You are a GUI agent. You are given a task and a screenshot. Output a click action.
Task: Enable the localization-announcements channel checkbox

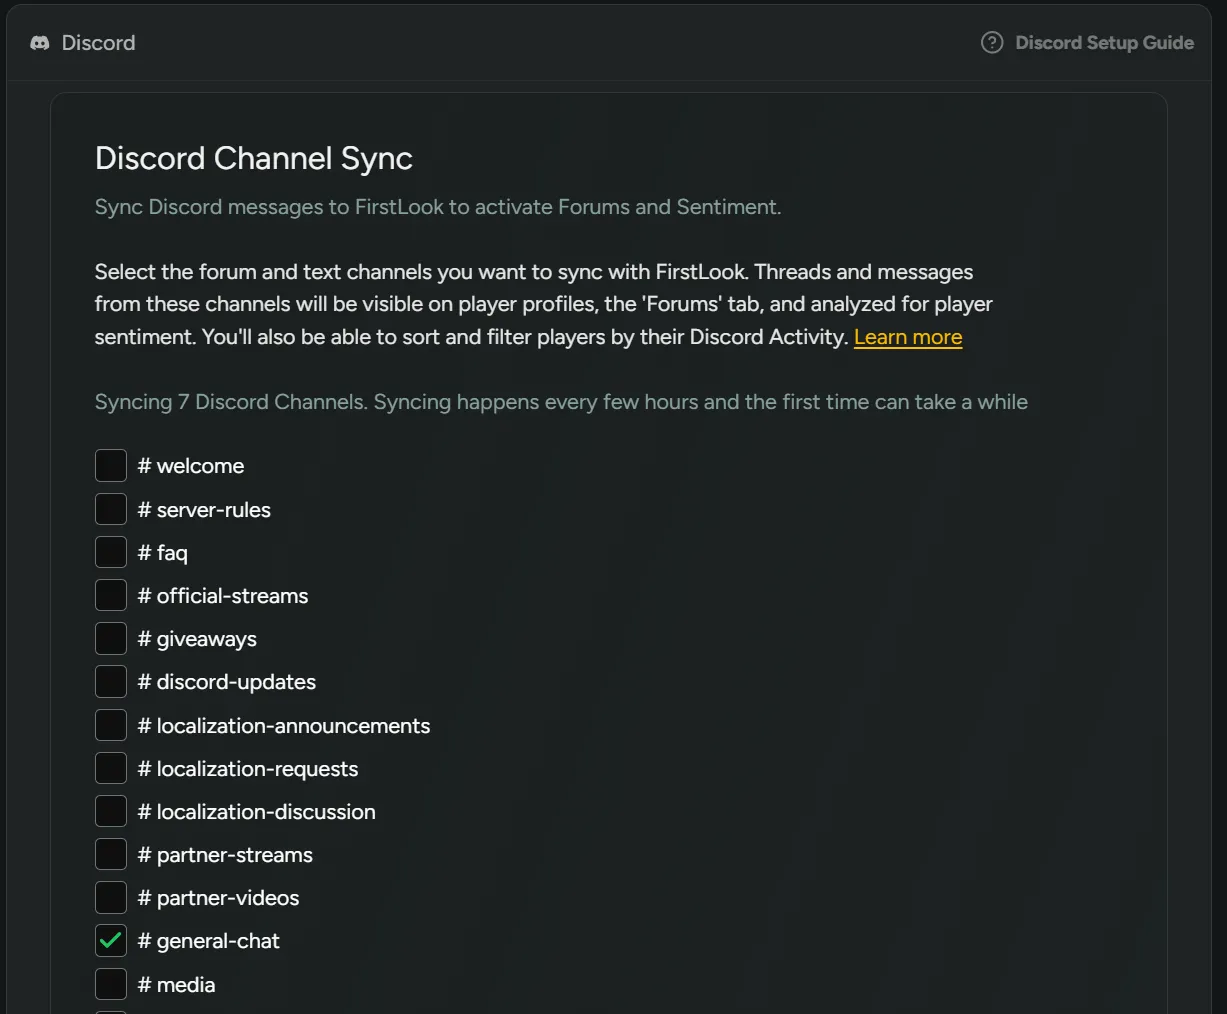(111, 725)
